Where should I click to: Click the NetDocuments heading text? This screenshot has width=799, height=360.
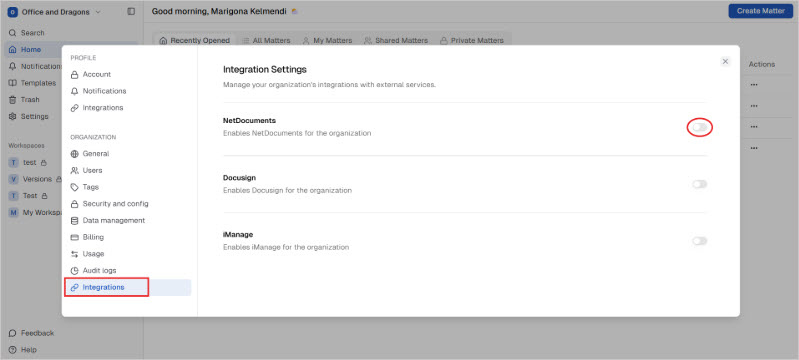coord(249,121)
